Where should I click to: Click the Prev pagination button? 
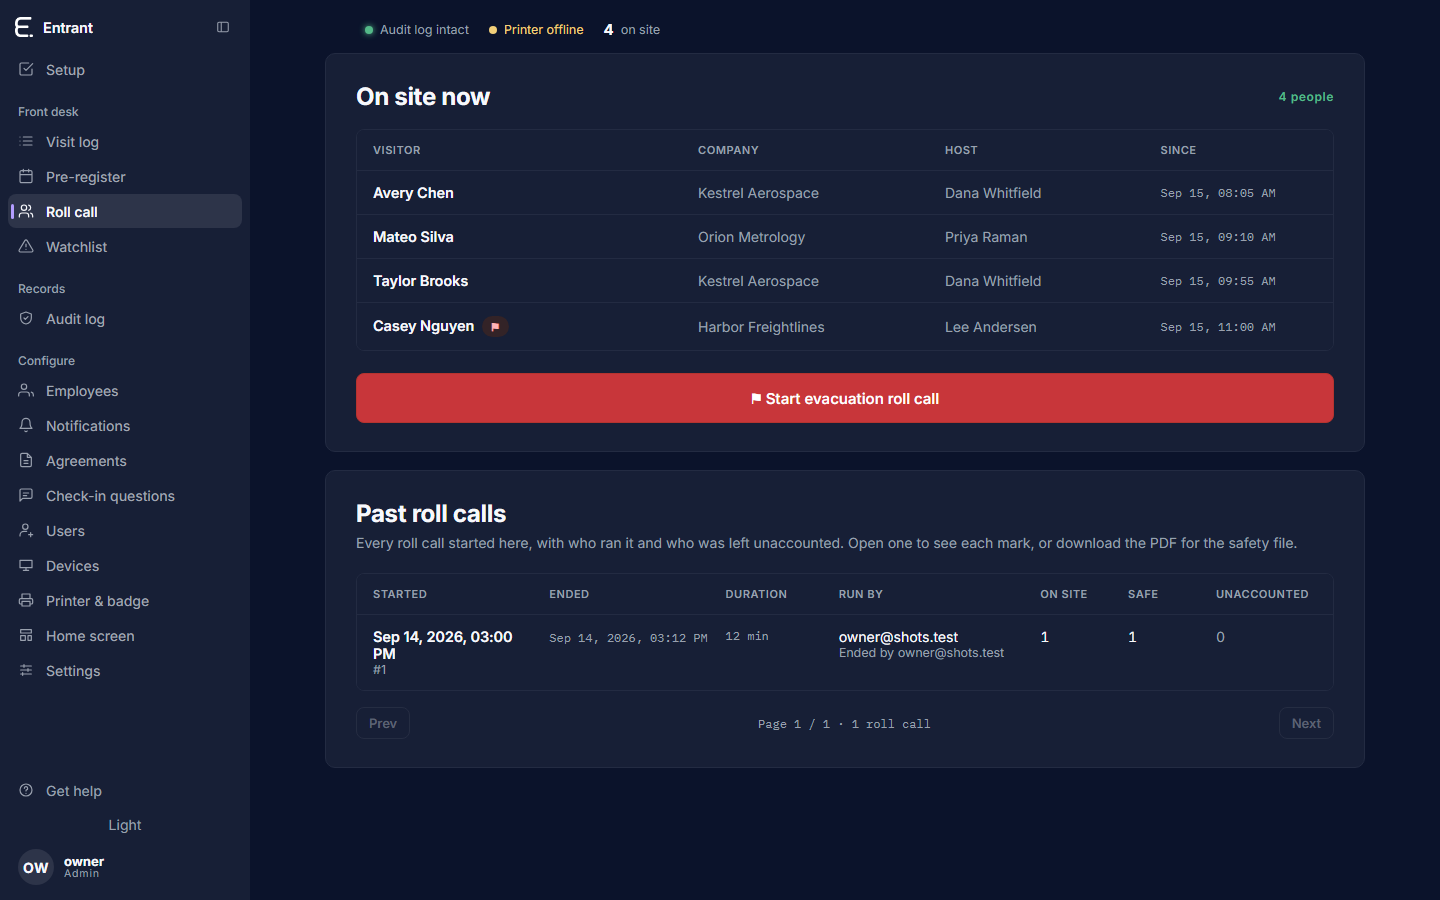[x=383, y=723]
